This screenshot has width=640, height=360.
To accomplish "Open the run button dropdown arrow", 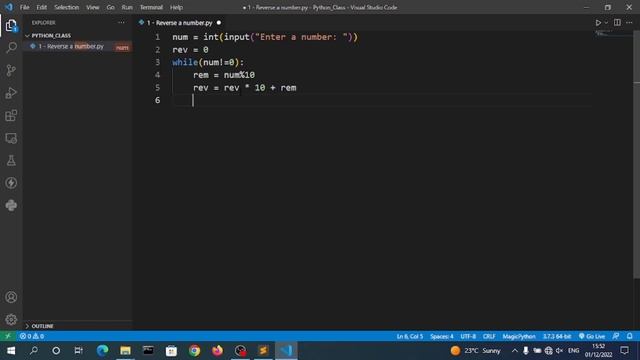I will (x=606, y=23).
